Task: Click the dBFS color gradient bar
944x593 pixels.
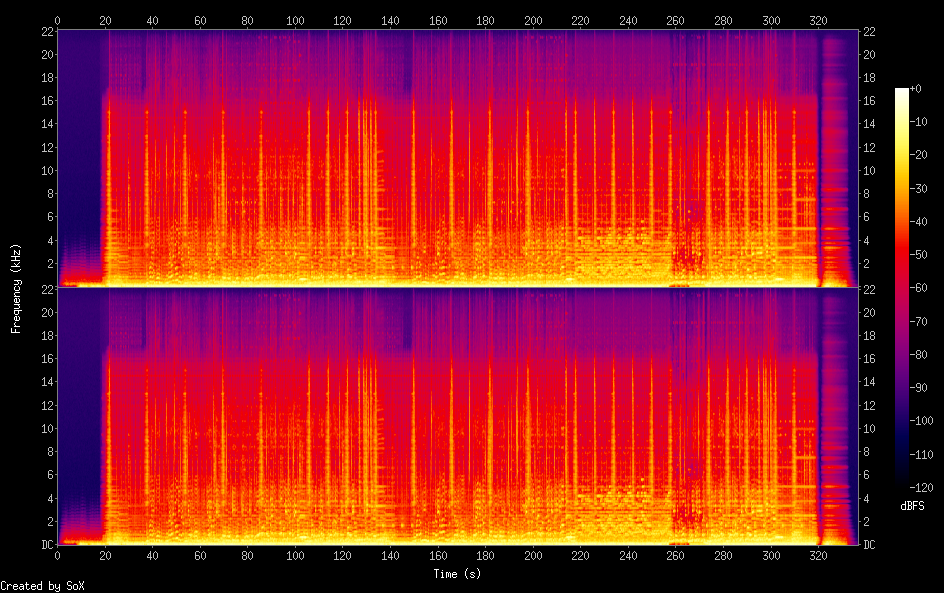Action: pos(902,288)
